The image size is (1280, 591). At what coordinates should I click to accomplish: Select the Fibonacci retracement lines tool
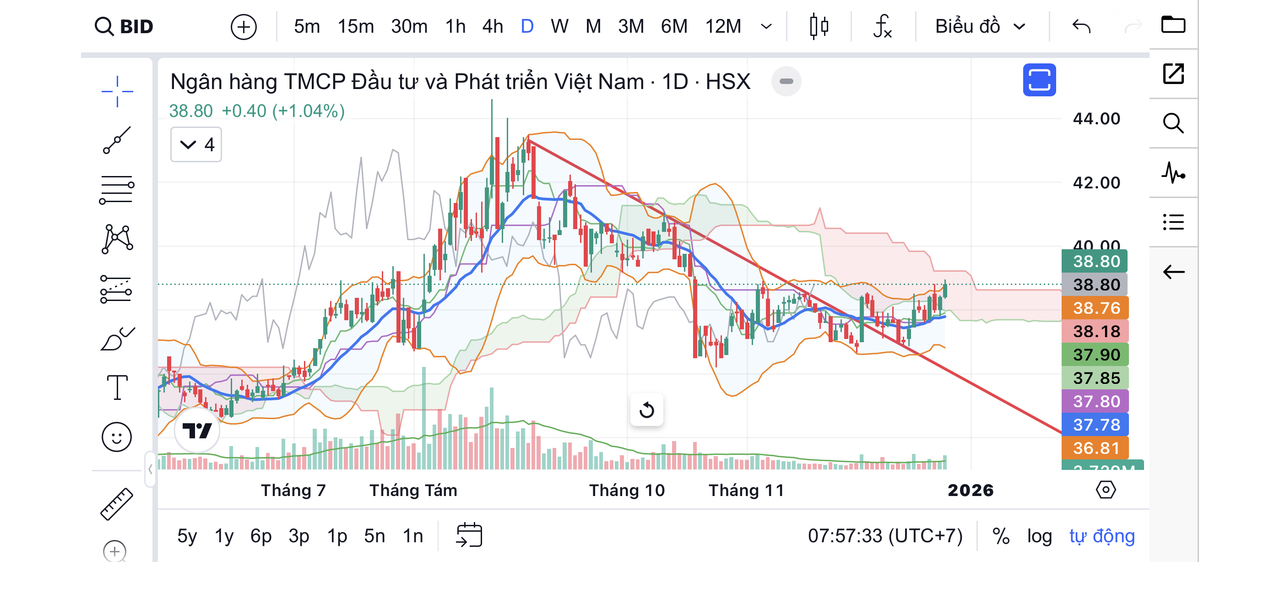pos(117,189)
